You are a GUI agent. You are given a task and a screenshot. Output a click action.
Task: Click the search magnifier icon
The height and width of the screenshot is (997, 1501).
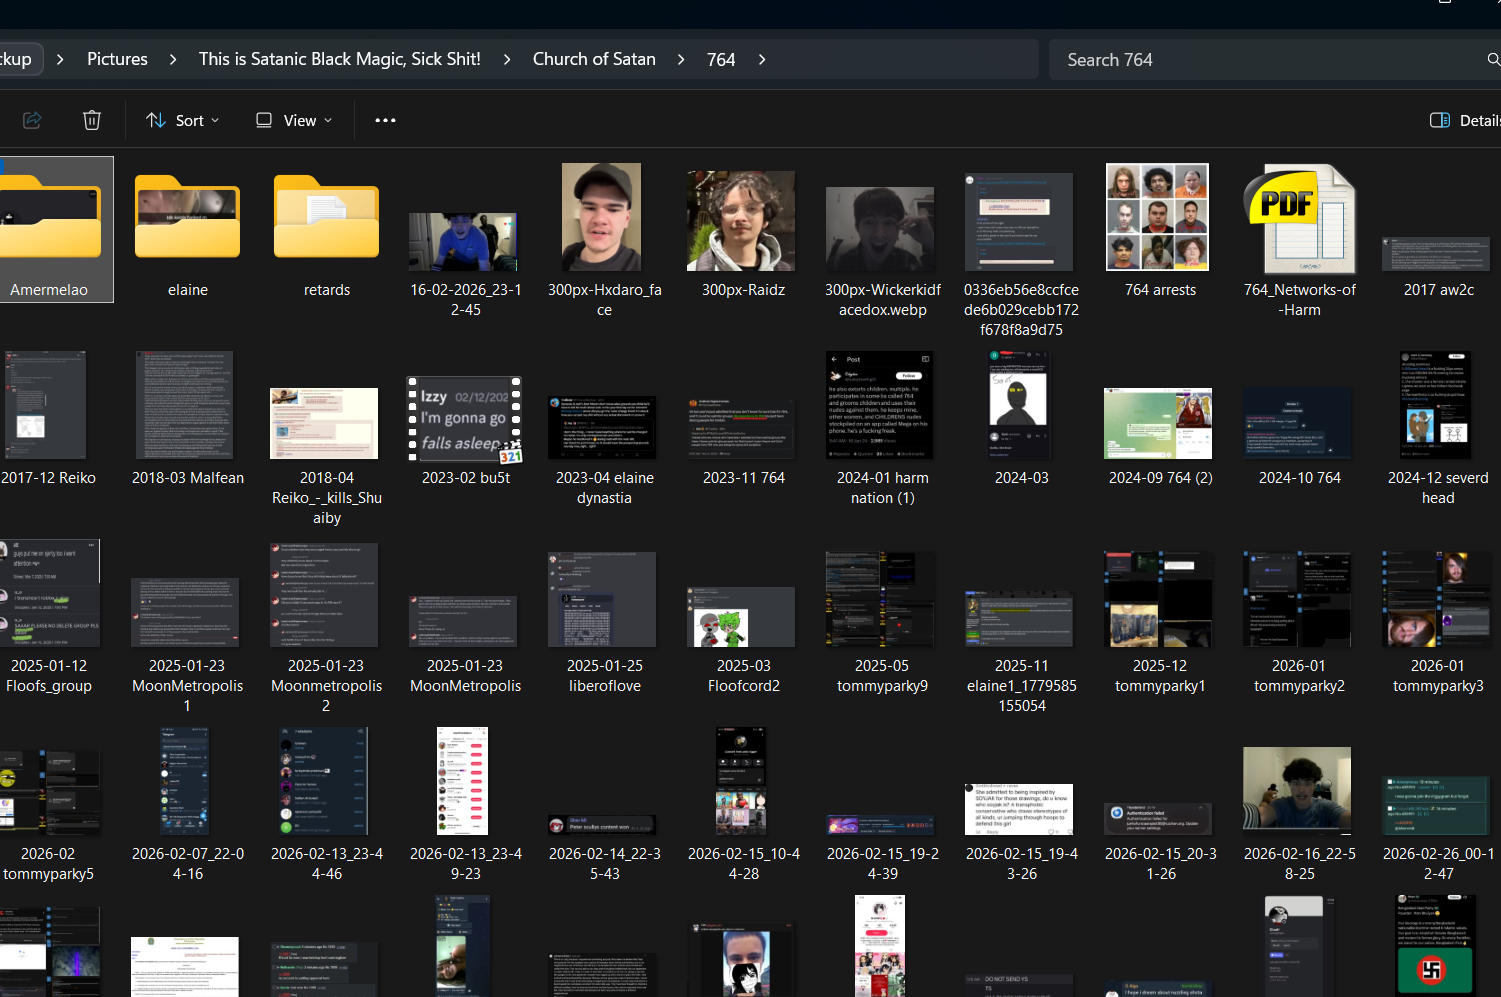(x=1493, y=60)
